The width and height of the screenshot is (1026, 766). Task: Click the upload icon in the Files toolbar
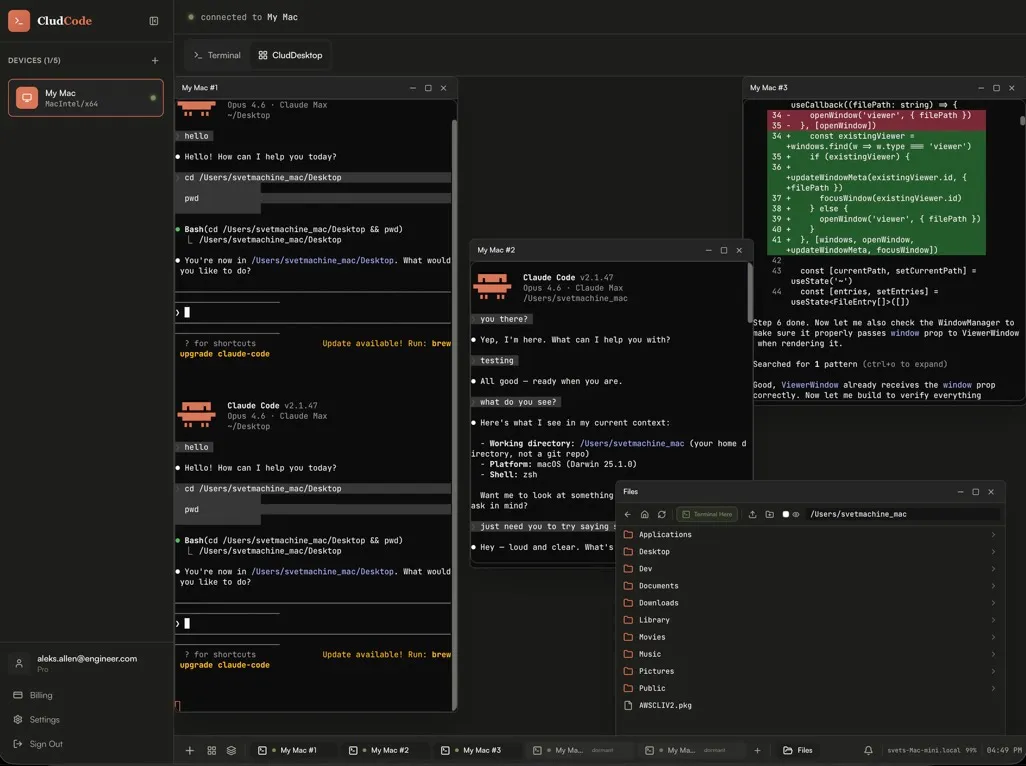pos(752,513)
